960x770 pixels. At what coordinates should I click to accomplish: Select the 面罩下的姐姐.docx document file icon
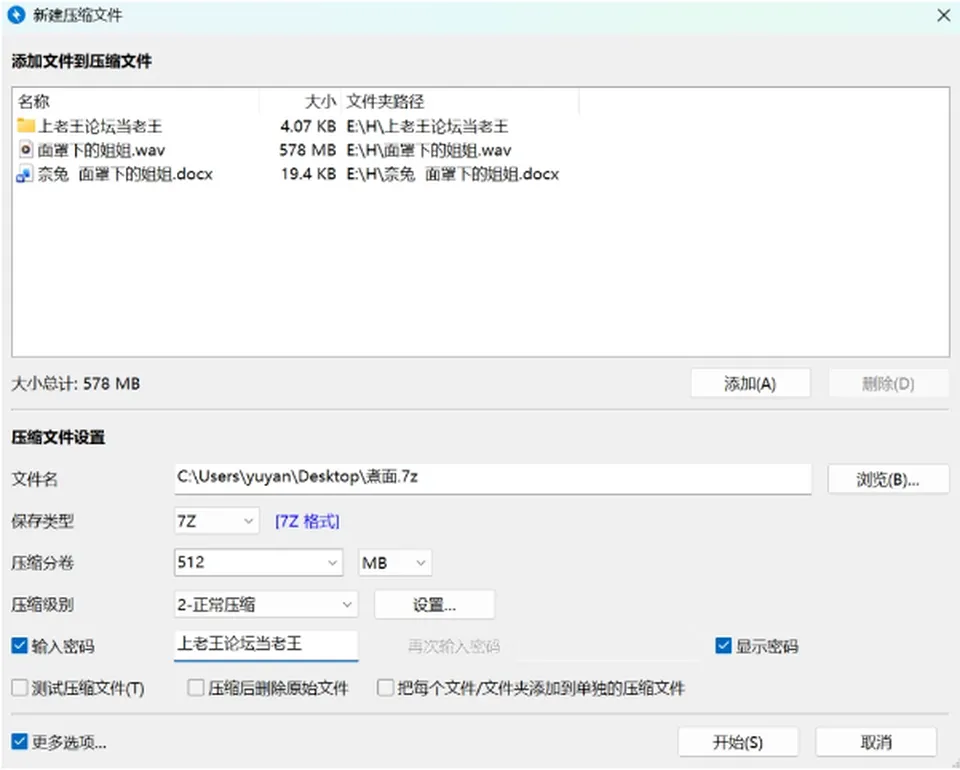[25, 174]
